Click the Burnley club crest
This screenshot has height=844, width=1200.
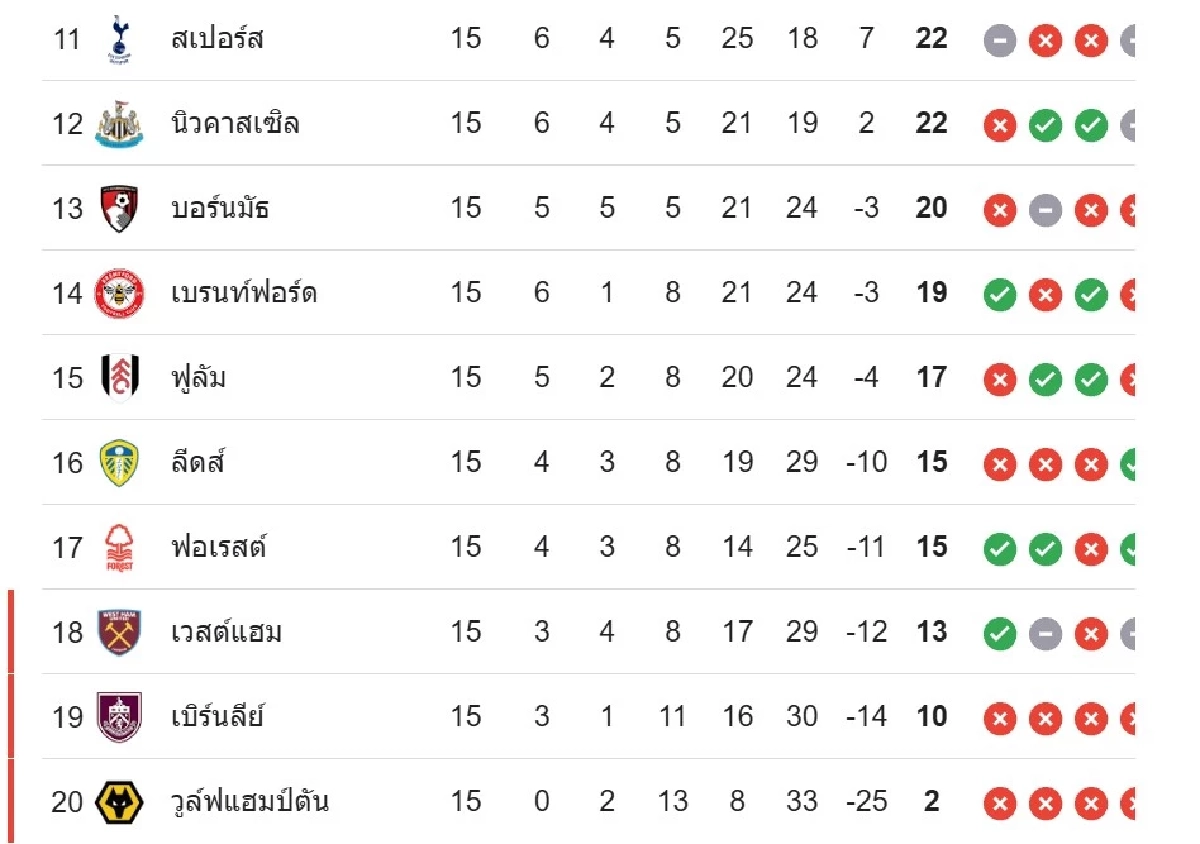tap(119, 717)
